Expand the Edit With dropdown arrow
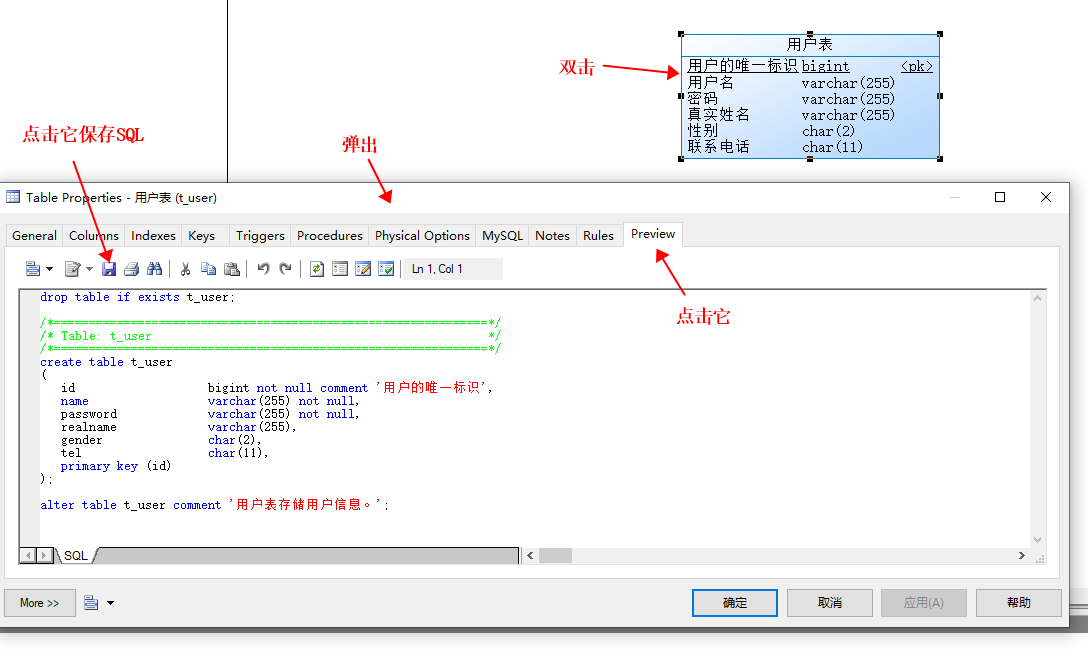This screenshot has width=1088, height=663. click(89, 269)
